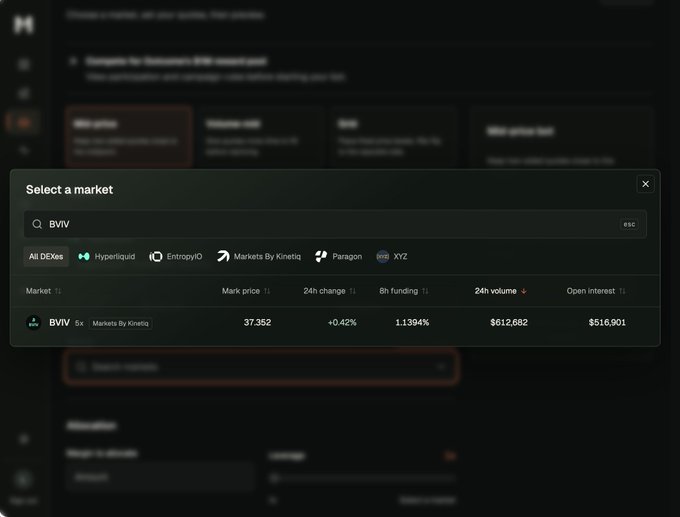This screenshot has width=680, height=517.
Task: Open the blurred search markets dropdown behind dialog
Action: tap(261, 367)
